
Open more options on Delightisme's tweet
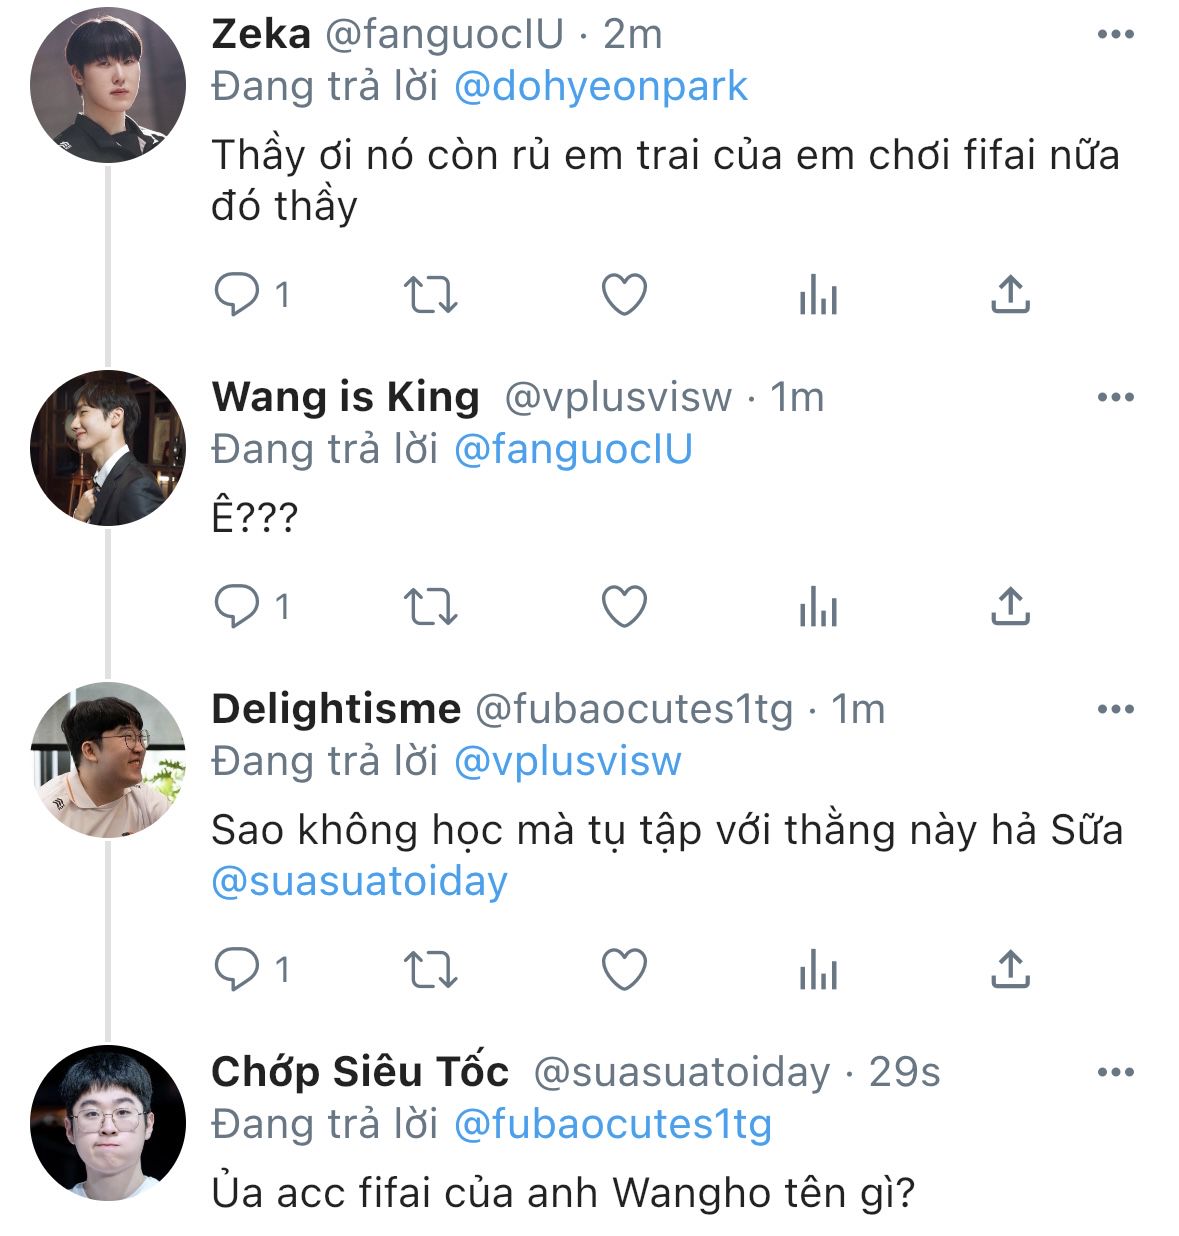point(1115,710)
